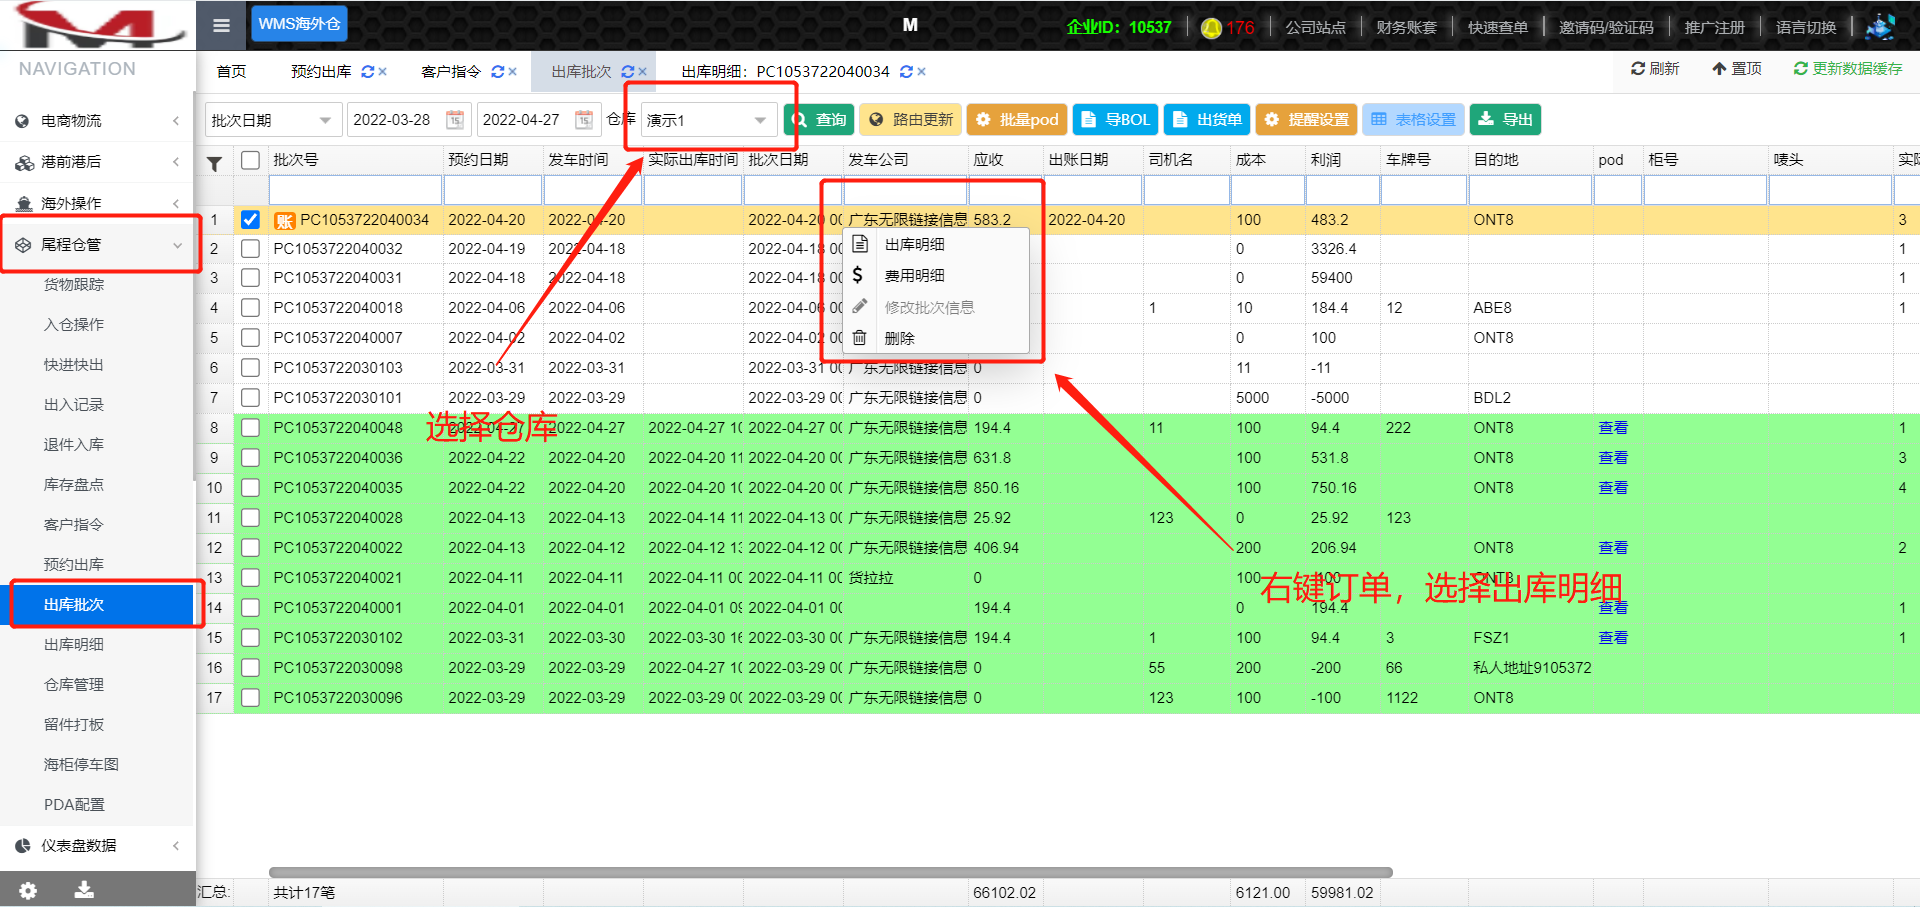Uncheck the PC1053722040034 row checkbox

tap(250, 220)
